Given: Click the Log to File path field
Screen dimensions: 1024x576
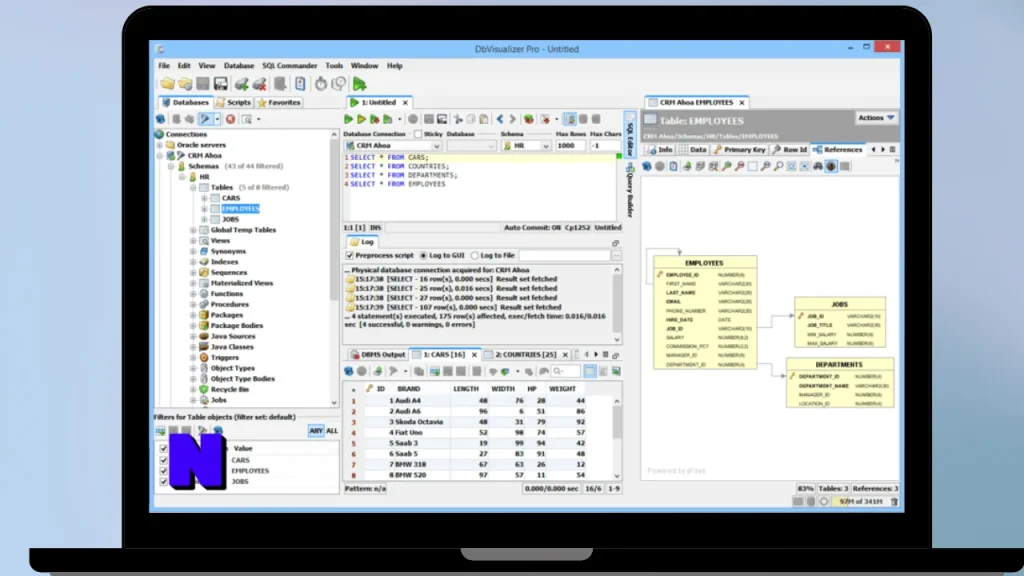Looking at the screenshot, I should 565,255.
